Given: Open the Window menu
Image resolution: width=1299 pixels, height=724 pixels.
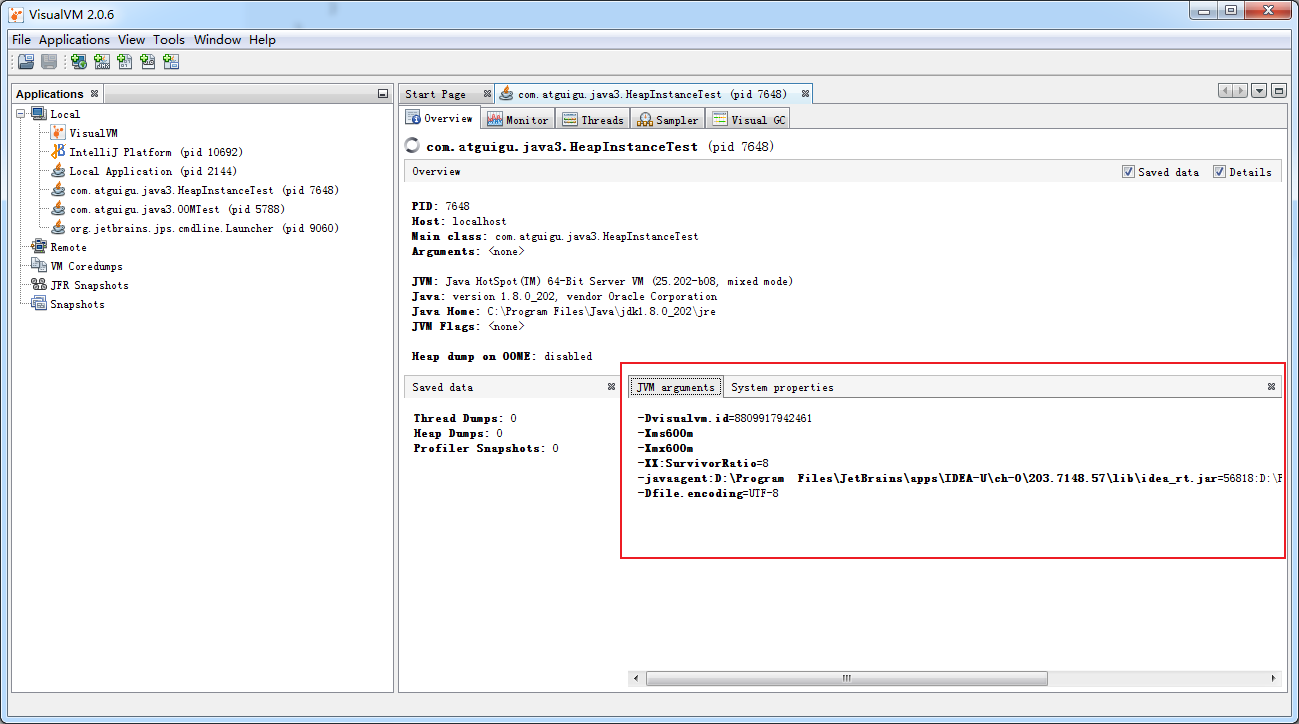Looking at the screenshot, I should pyautogui.click(x=217, y=40).
